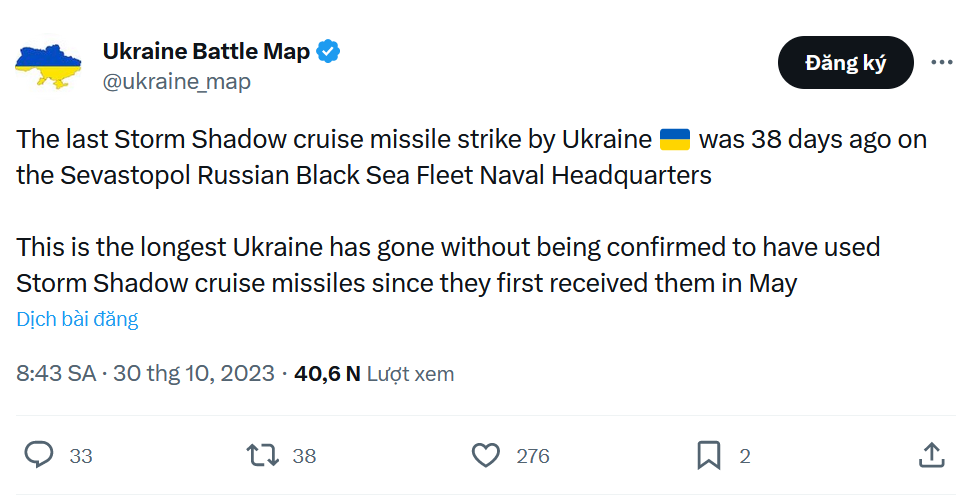Click the 30 thg 10, 2023 date
970x504 pixels.
[x=194, y=374]
